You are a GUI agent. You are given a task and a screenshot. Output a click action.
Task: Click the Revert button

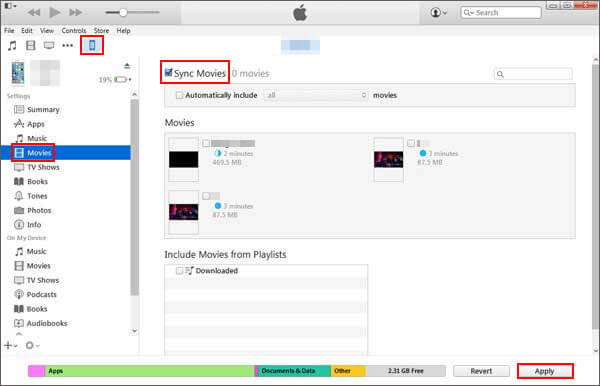(481, 371)
